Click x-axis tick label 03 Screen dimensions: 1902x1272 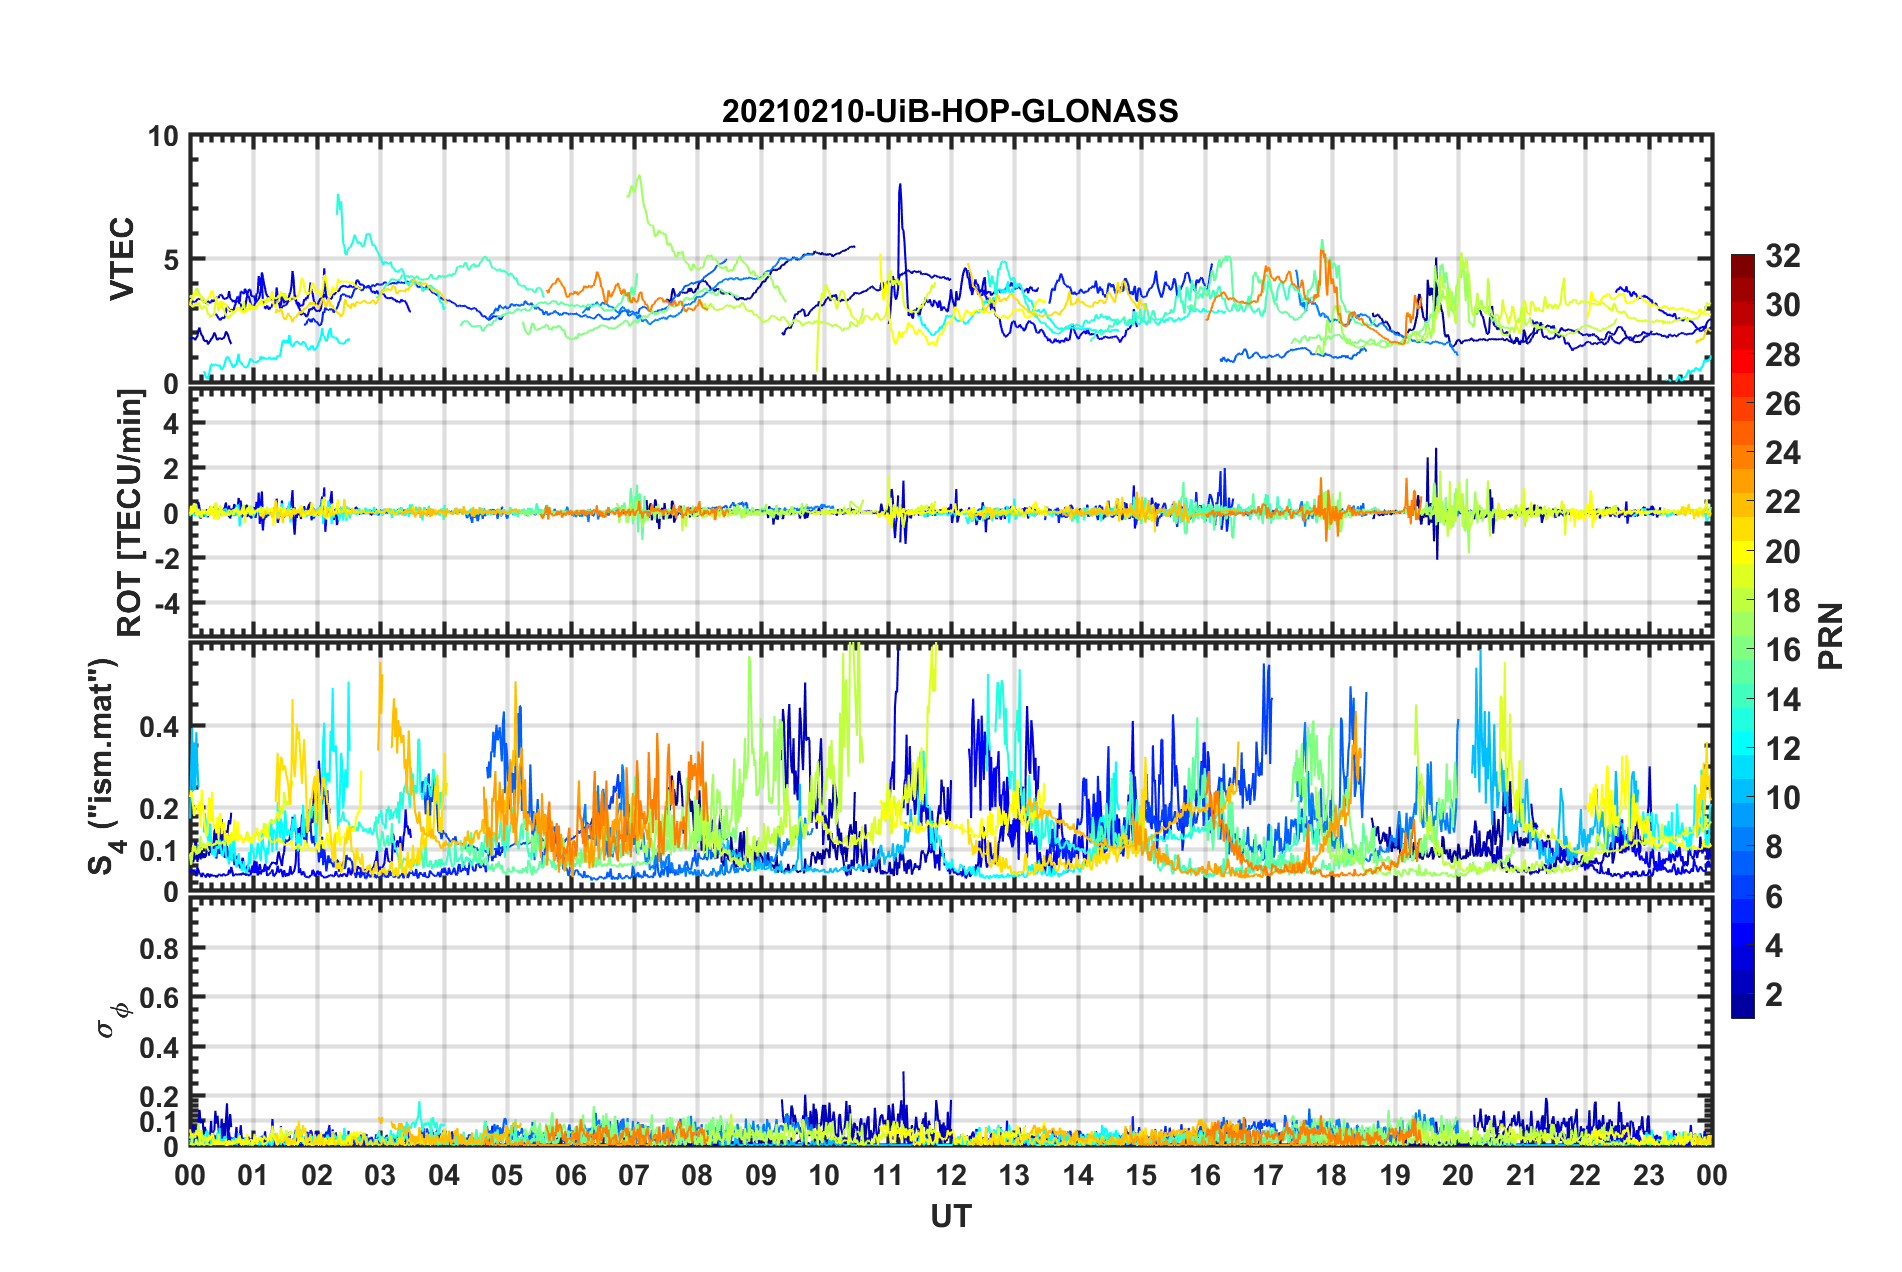coord(380,1175)
